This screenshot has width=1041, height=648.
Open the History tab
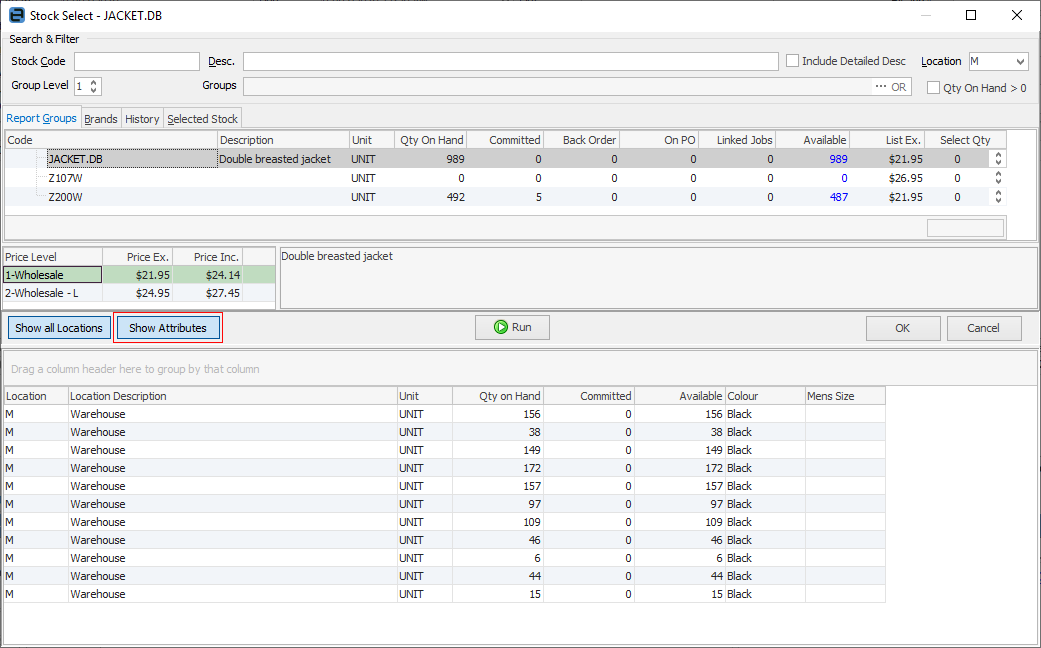tap(142, 118)
